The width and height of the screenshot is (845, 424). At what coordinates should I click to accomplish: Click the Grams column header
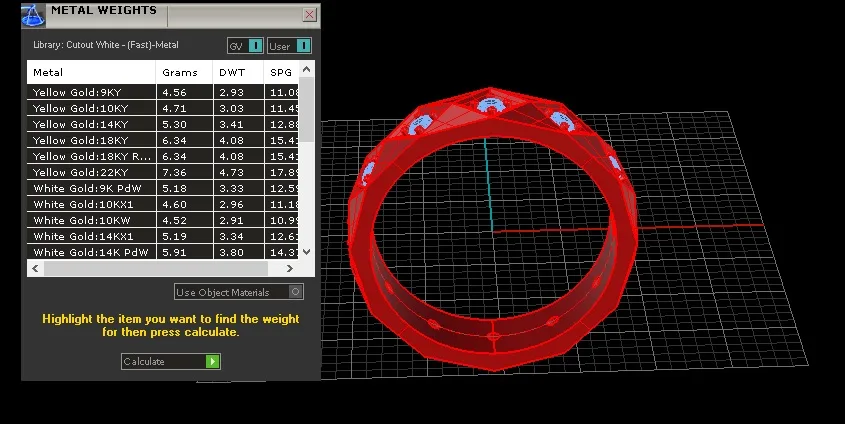click(184, 72)
